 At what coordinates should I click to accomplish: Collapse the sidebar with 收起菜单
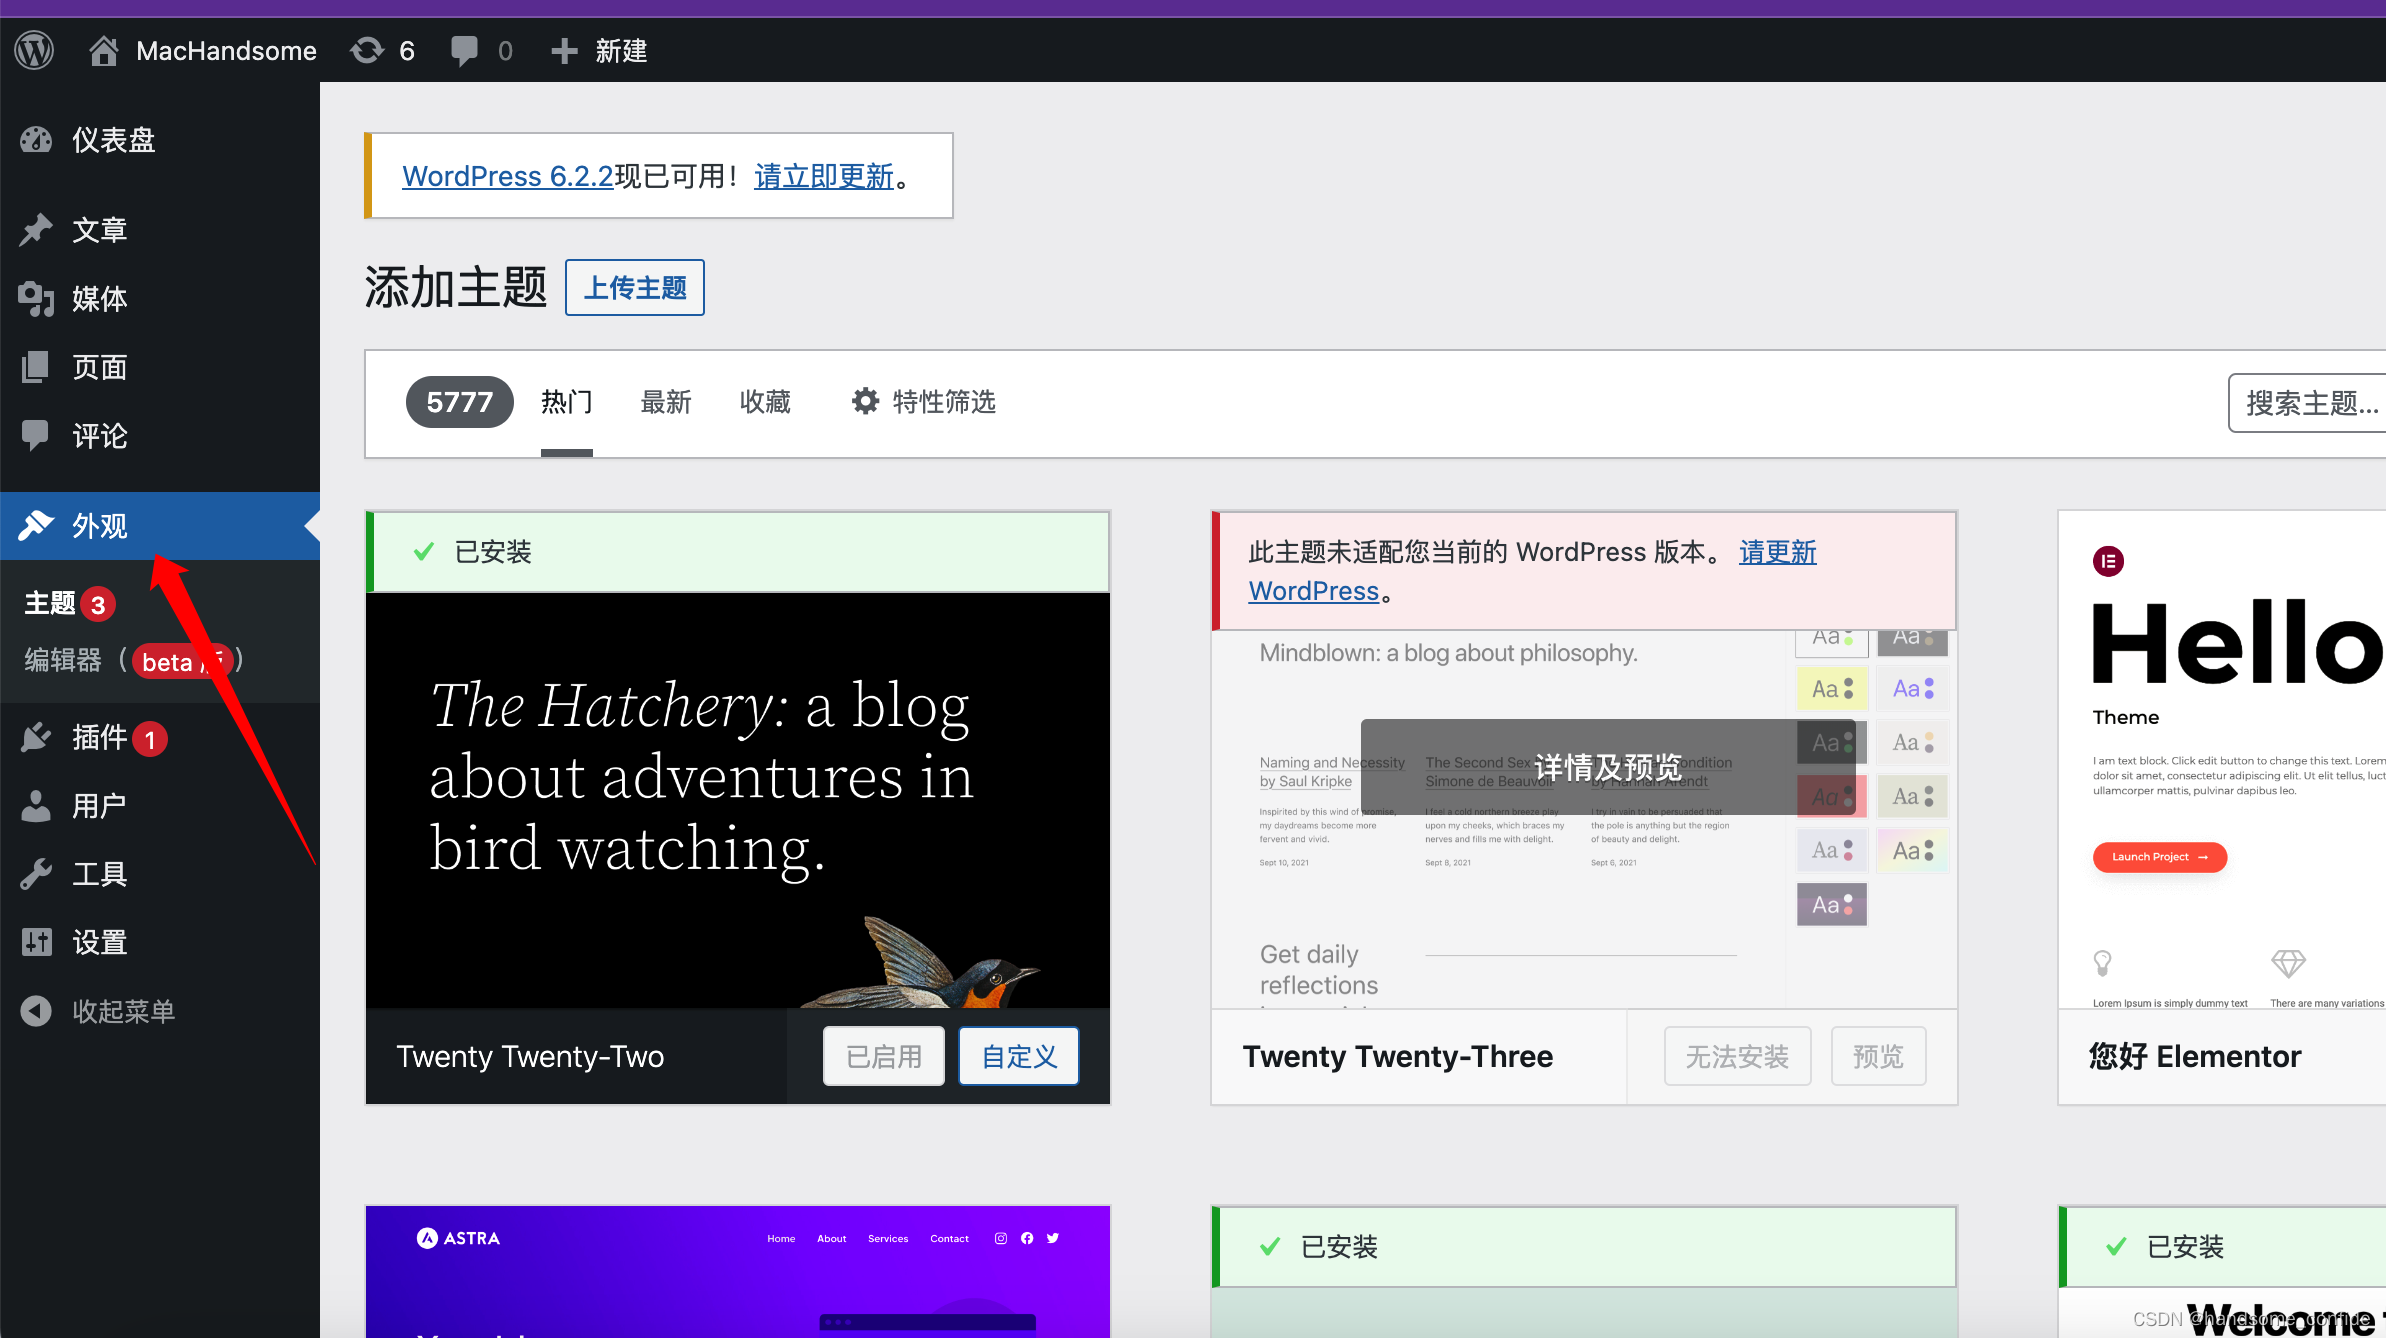pyautogui.click(x=122, y=1011)
